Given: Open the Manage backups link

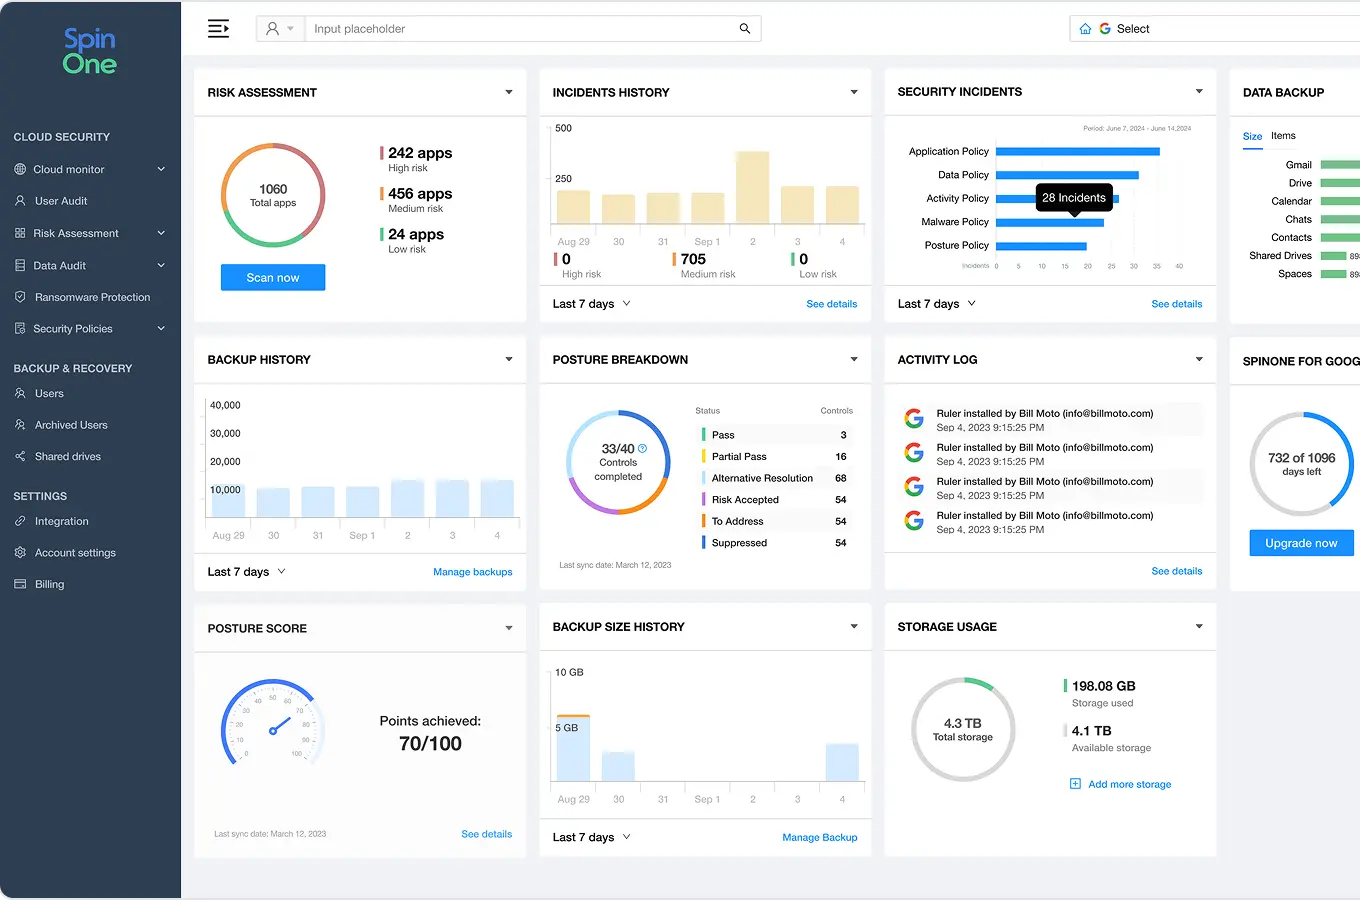Looking at the screenshot, I should 472,572.
